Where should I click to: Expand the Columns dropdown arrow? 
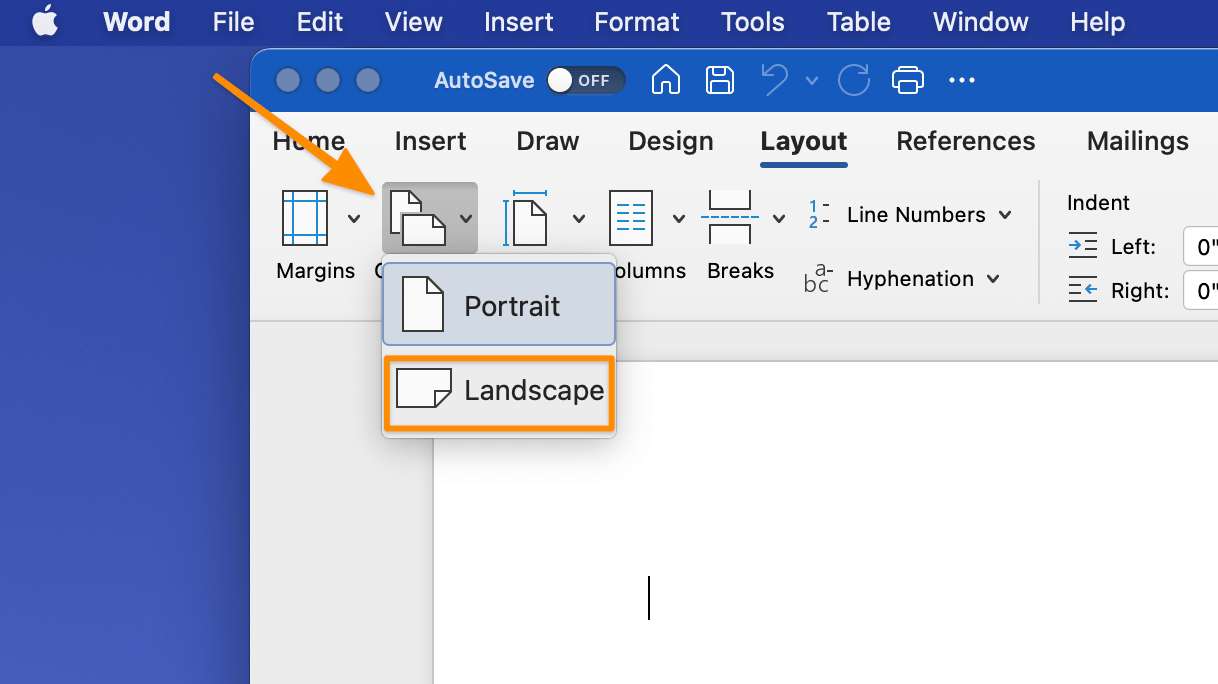(x=679, y=218)
